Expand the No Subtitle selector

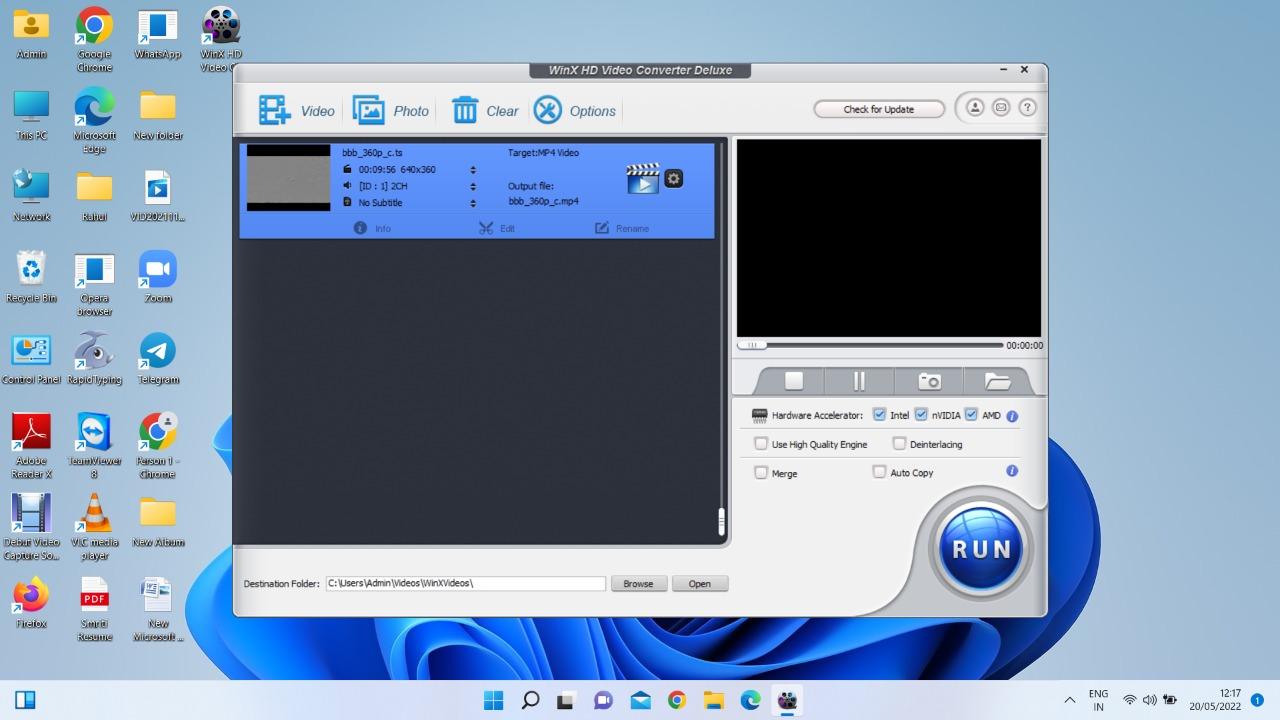coord(473,203)
